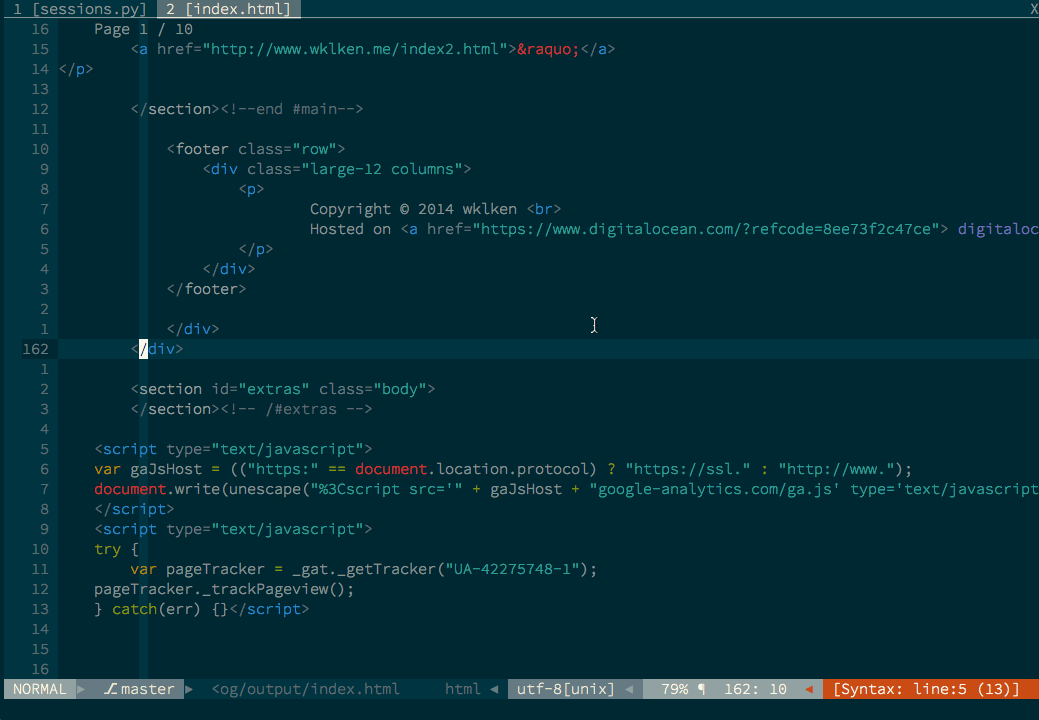Place cursor on section id="extras" line

click(283, 389)
